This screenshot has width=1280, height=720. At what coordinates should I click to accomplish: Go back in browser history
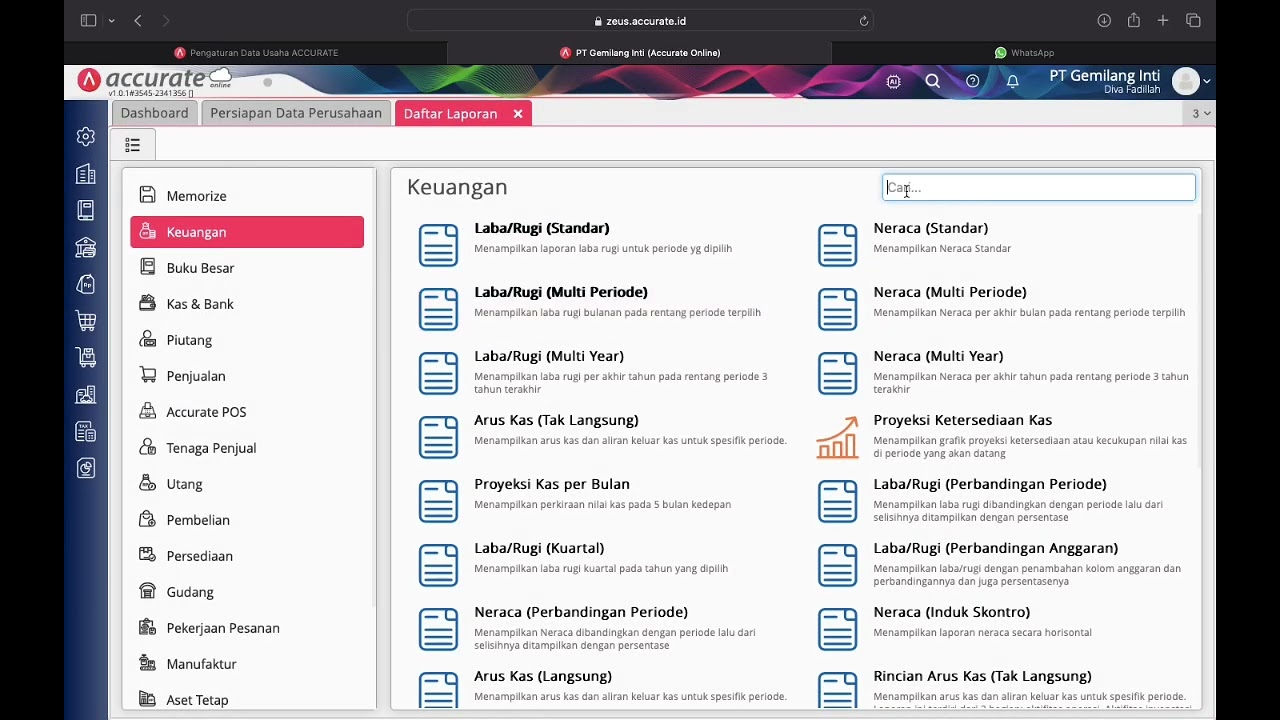[x=138, y=21]
